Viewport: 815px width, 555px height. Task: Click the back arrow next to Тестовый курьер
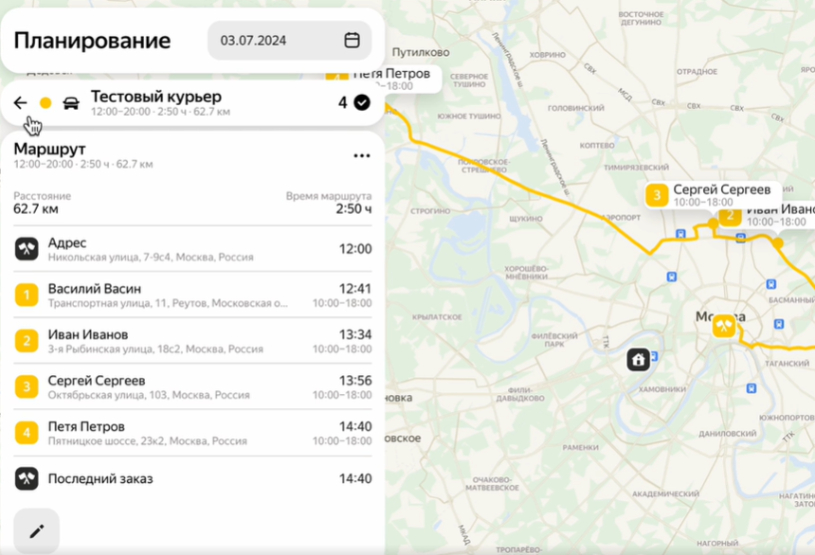click(x=20, y=103)
